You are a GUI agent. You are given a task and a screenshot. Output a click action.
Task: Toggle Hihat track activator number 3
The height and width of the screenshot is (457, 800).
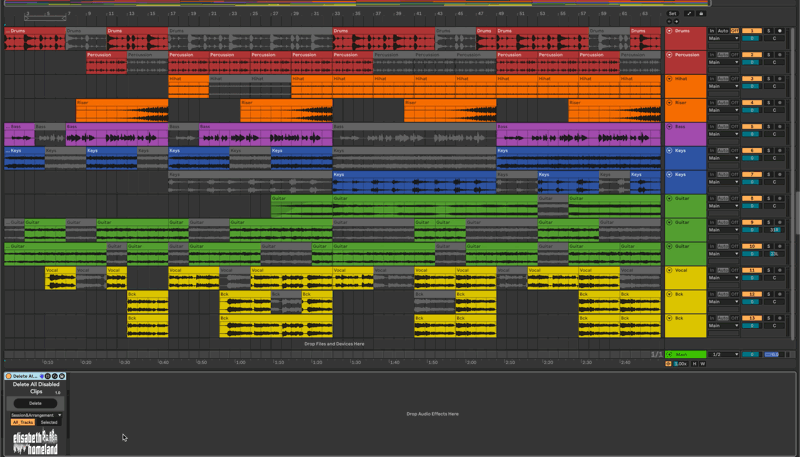[x=752, y=79]
